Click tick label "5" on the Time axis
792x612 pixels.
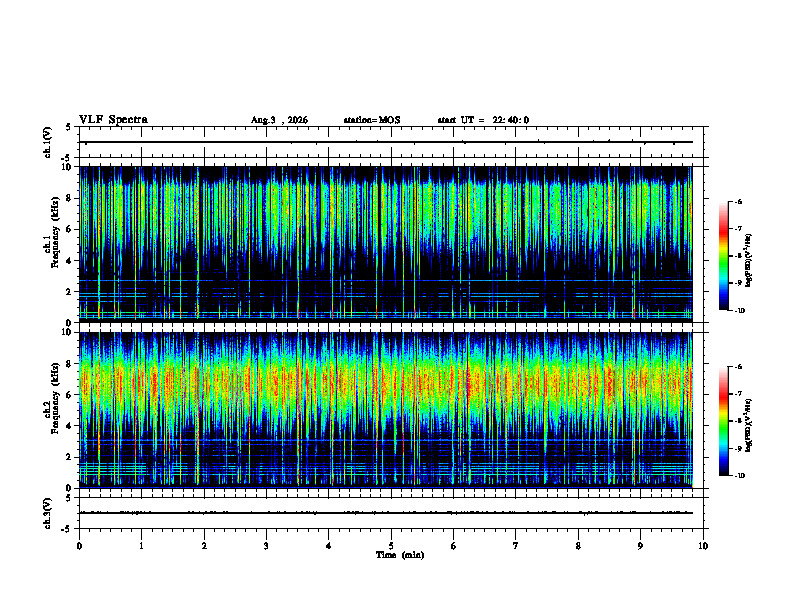tap(391, 546)
